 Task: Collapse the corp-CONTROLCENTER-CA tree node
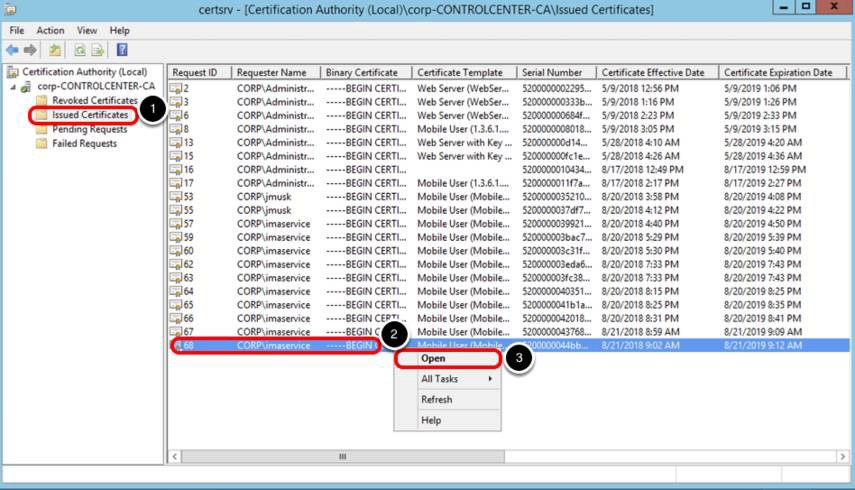13,87
